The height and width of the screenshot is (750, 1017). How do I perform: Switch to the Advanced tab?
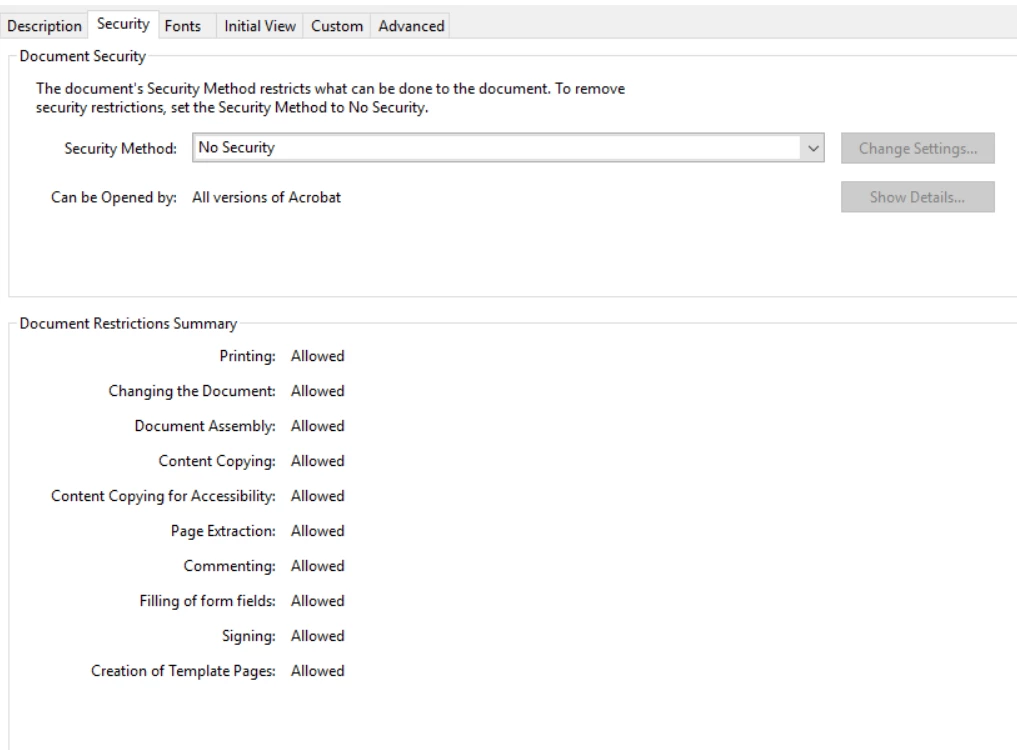411,26
